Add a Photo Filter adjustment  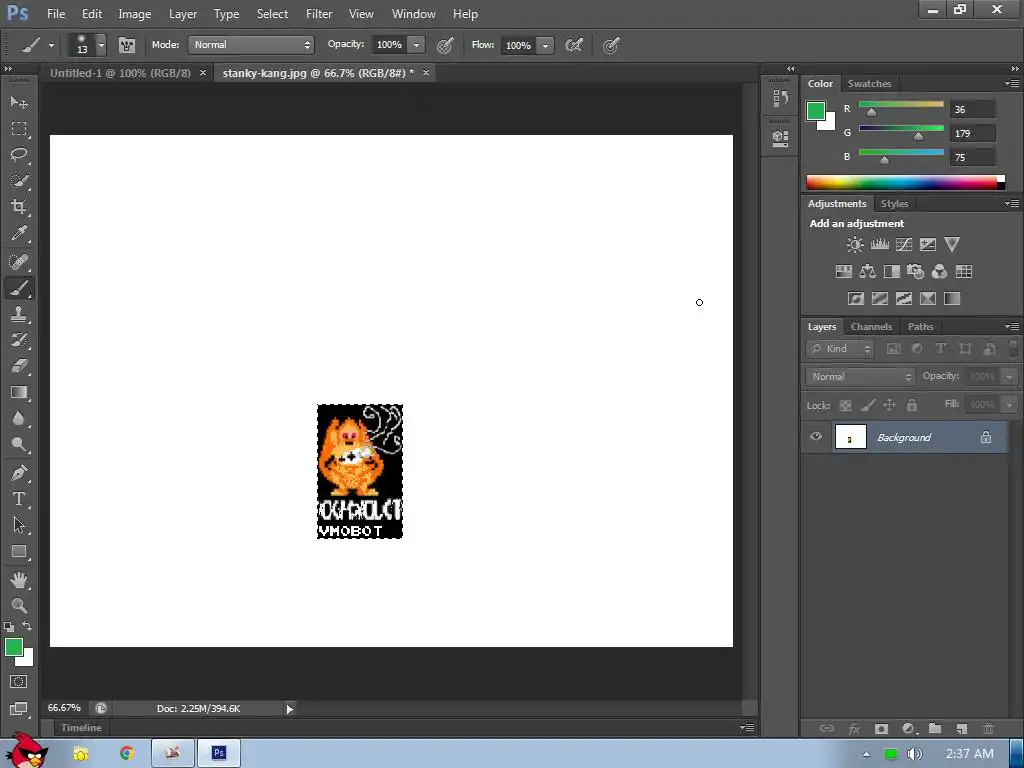point(916,272)
